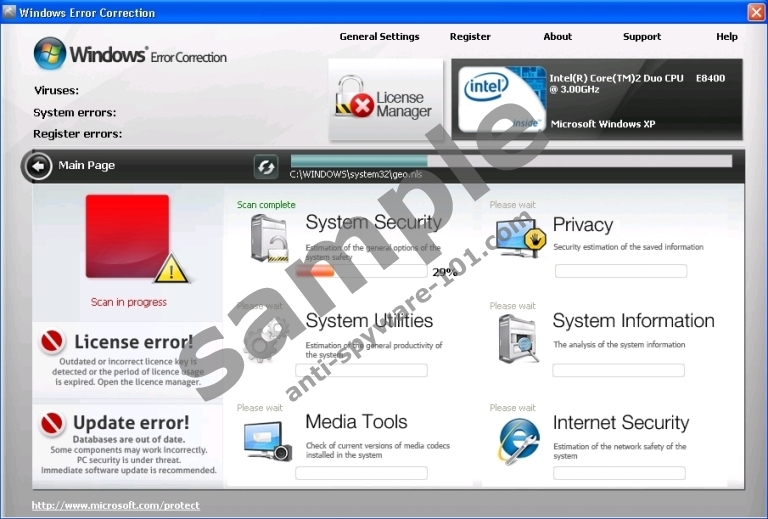Close the Windows Error Correction window
The width and height of the screenshot is (768, 519).
[755, 12]
